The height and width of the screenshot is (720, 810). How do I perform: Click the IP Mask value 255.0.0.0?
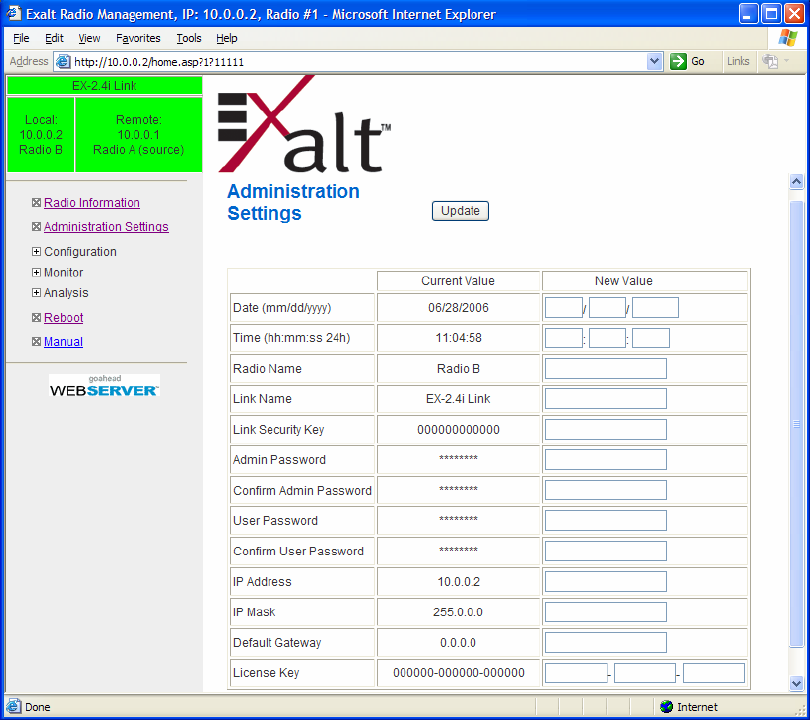[x=458, y=612]
